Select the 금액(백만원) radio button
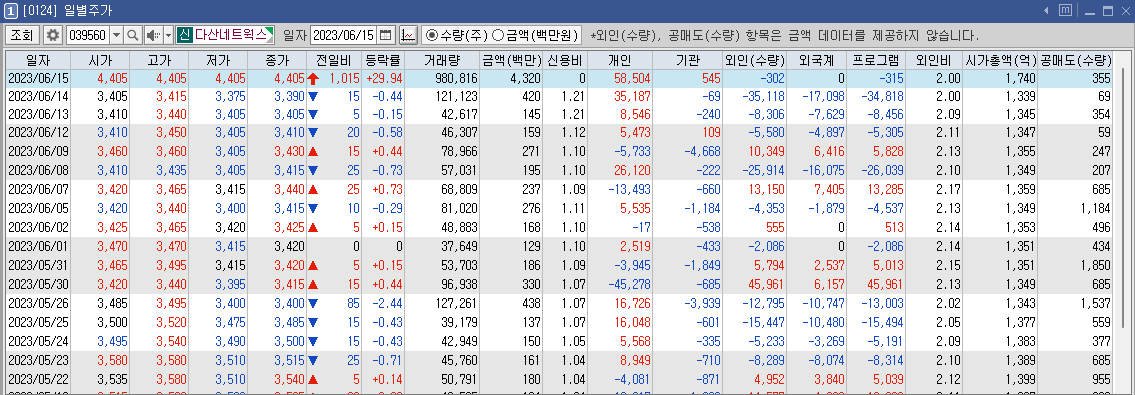 (x=498, y=35)
